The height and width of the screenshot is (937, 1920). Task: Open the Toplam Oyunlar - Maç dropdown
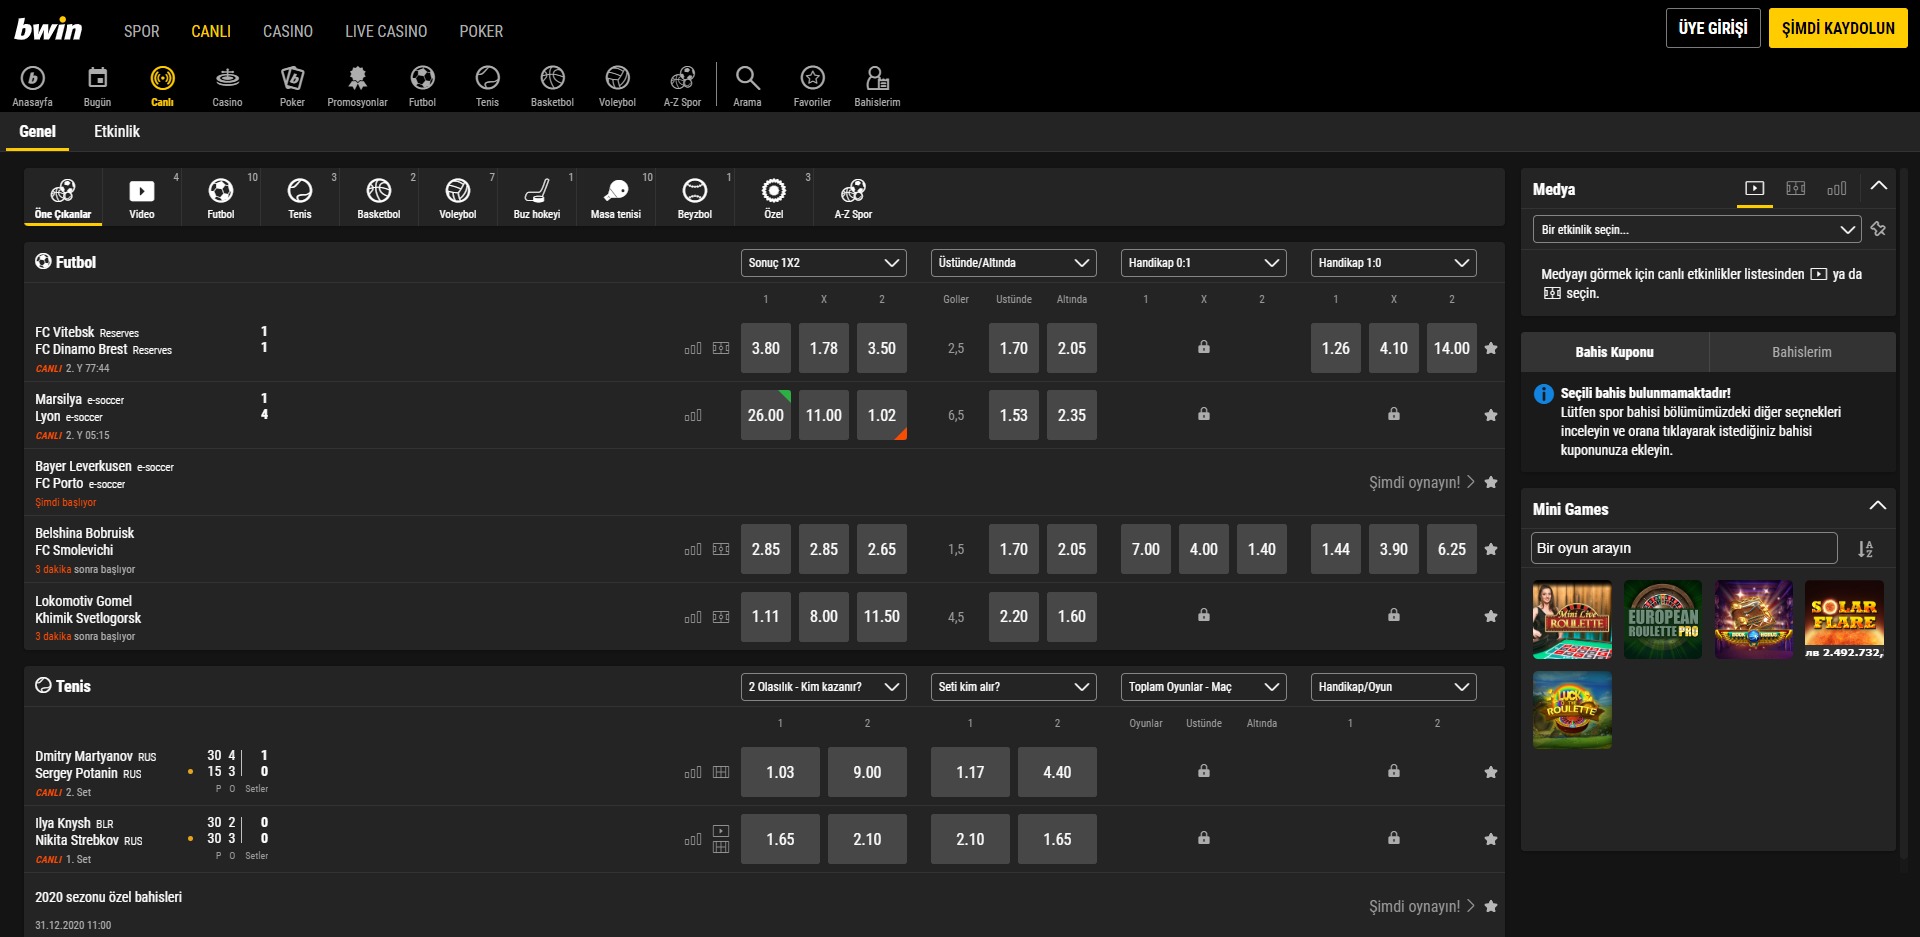pos(1204,687)
